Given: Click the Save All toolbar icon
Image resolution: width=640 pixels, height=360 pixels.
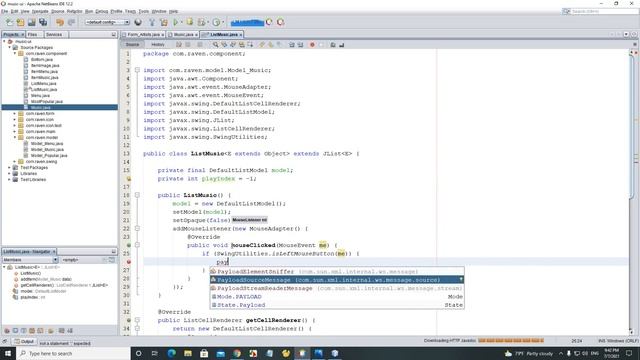Looking at the screenshot, I should coord(43,22).
